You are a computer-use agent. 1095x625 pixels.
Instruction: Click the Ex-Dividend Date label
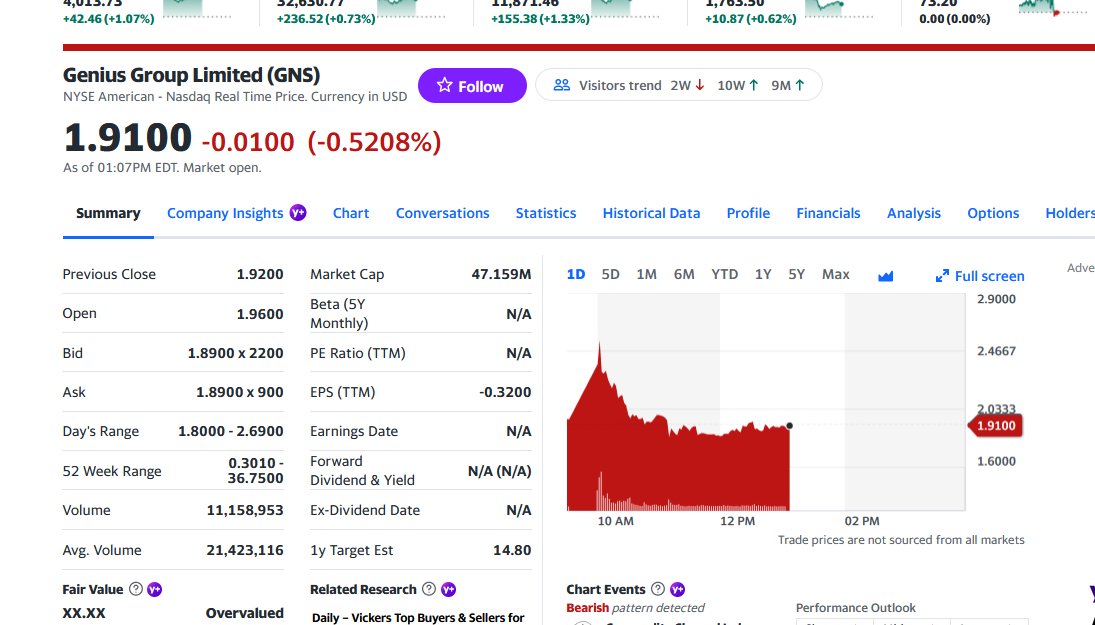click(365, 510)
